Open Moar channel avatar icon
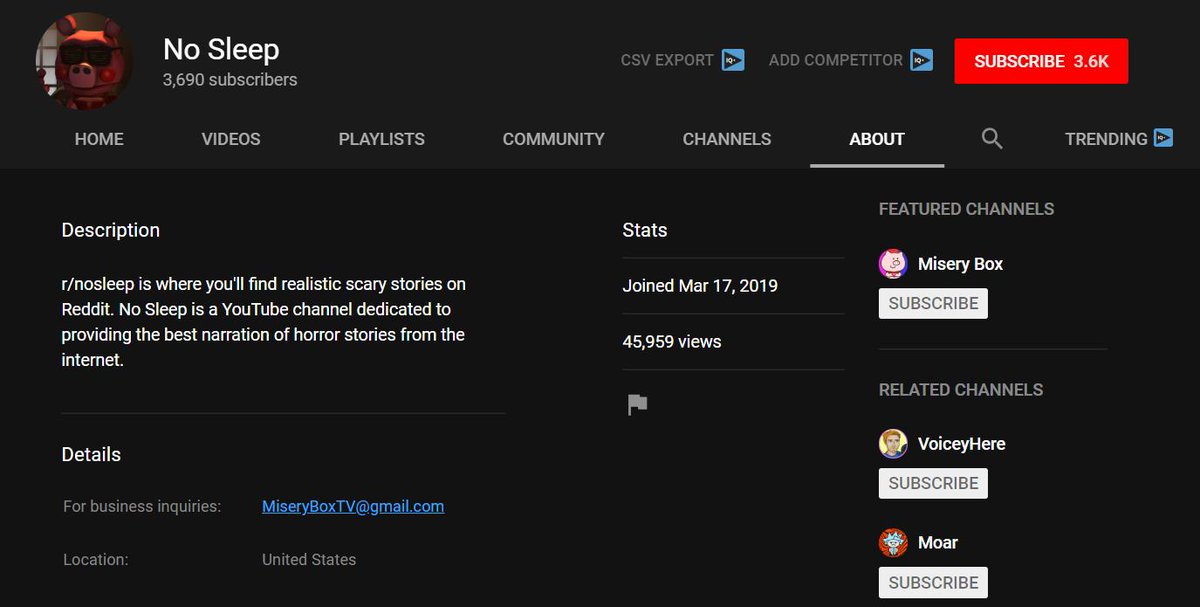Viewport: 1200px width, 607px height. (893, 543)
